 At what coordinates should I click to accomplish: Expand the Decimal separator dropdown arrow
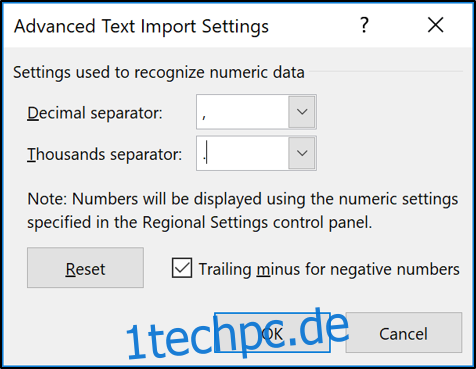[x=302, y=112]
